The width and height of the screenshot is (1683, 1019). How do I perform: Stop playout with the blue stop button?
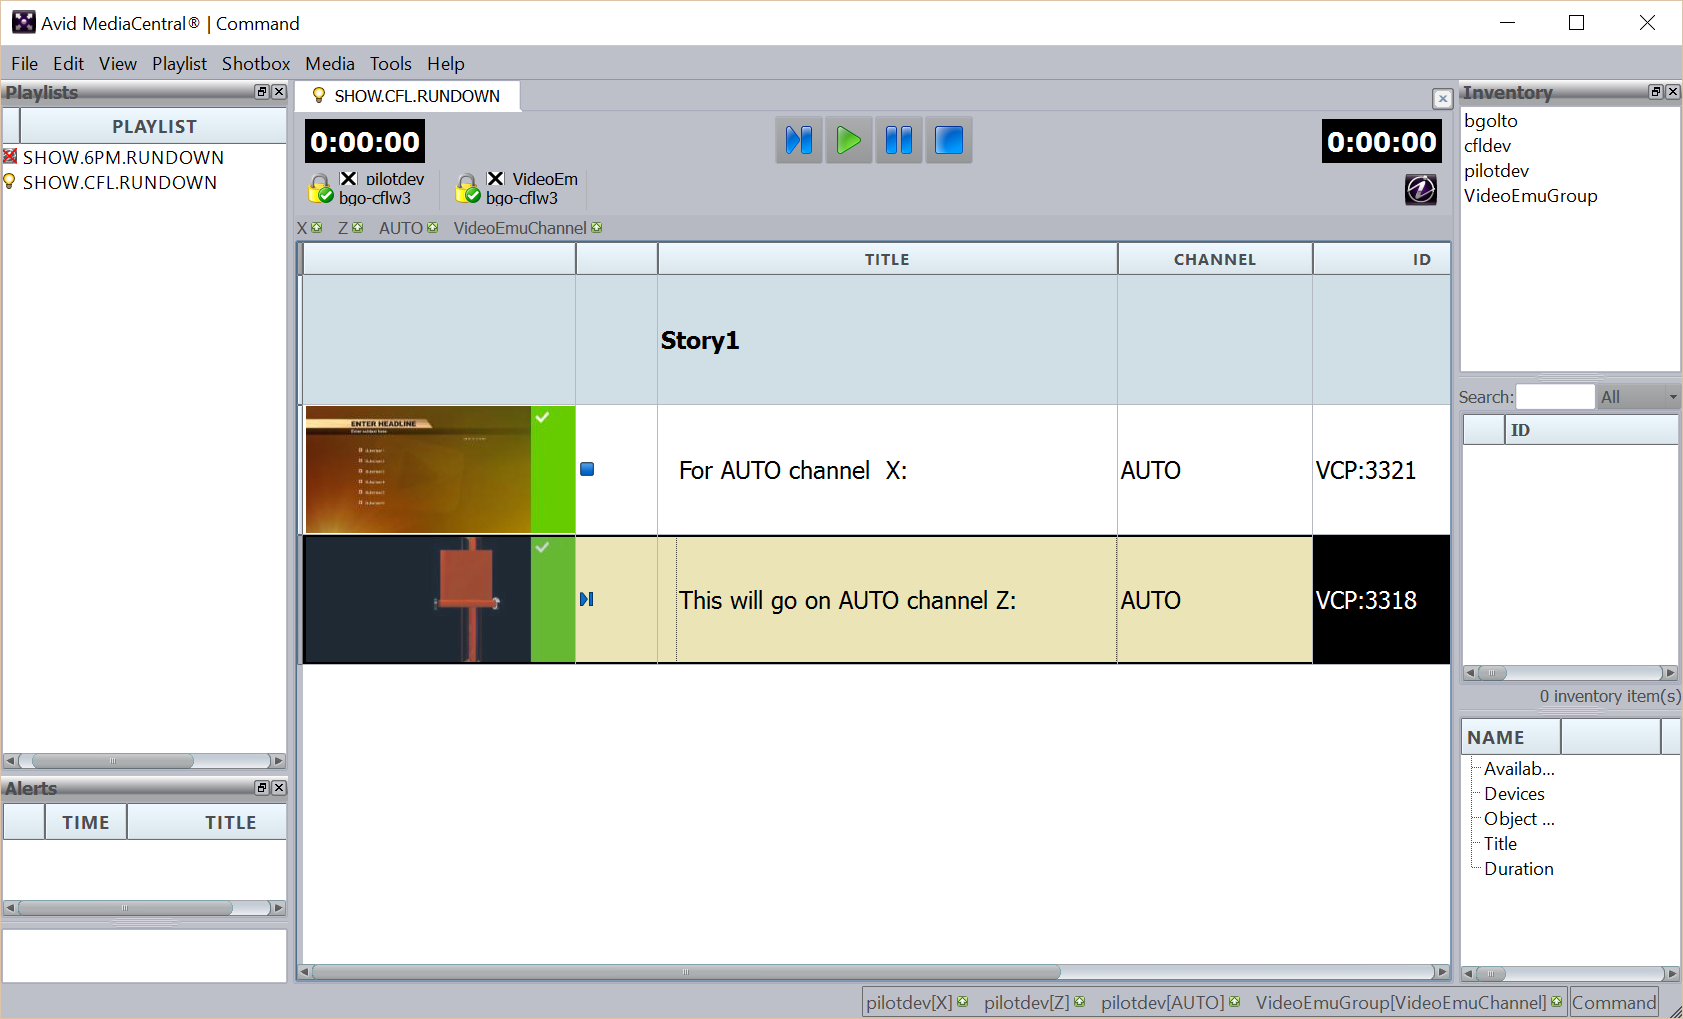point(949,140)
